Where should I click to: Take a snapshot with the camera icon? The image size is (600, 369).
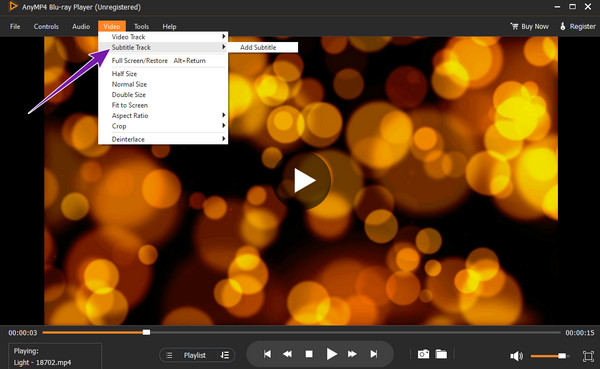tap(423, 354)
